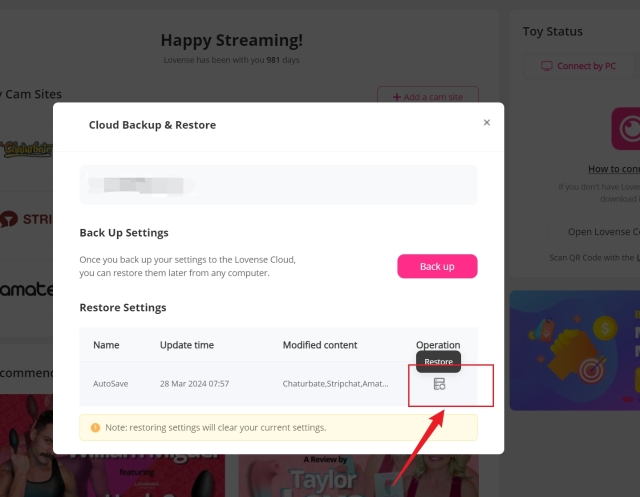Click the warning icon in restore note
Image resolution: width=640 pixels, height=497 pixels.
pyautogui.click(x=95, y=428)
